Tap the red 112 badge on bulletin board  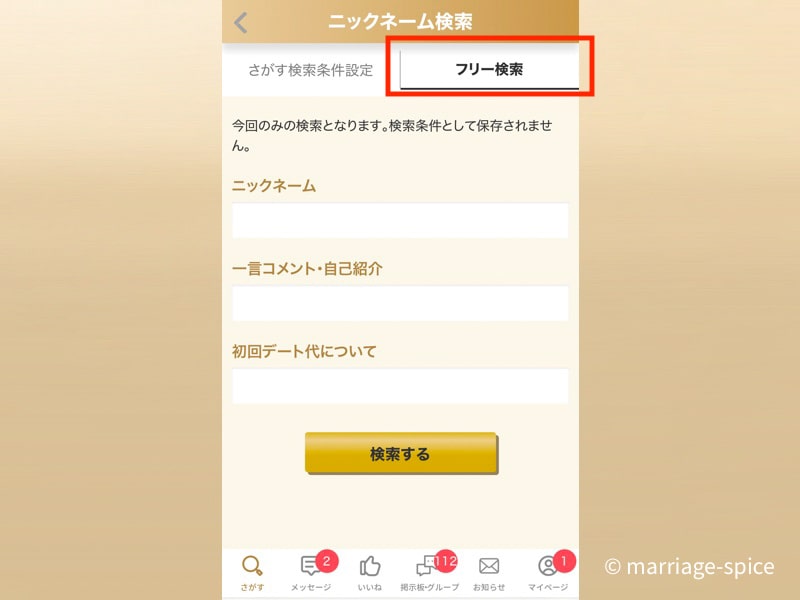pyautogui.click(x=445, y=562)
